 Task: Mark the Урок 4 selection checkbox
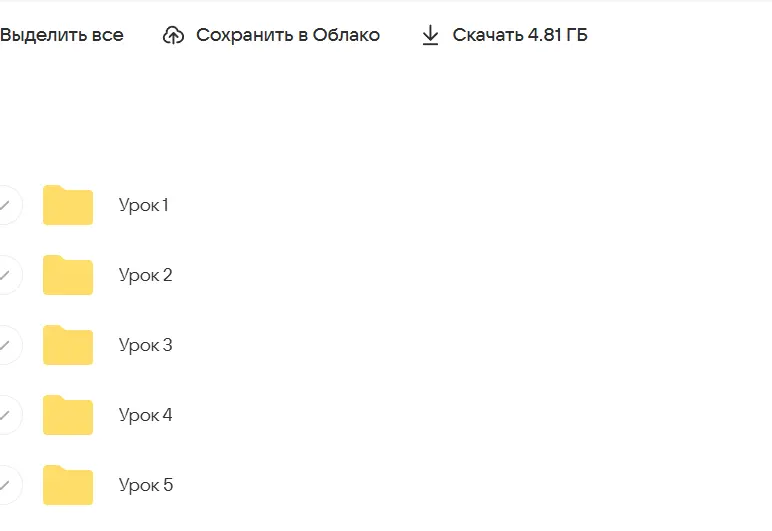tap(6, 415)
